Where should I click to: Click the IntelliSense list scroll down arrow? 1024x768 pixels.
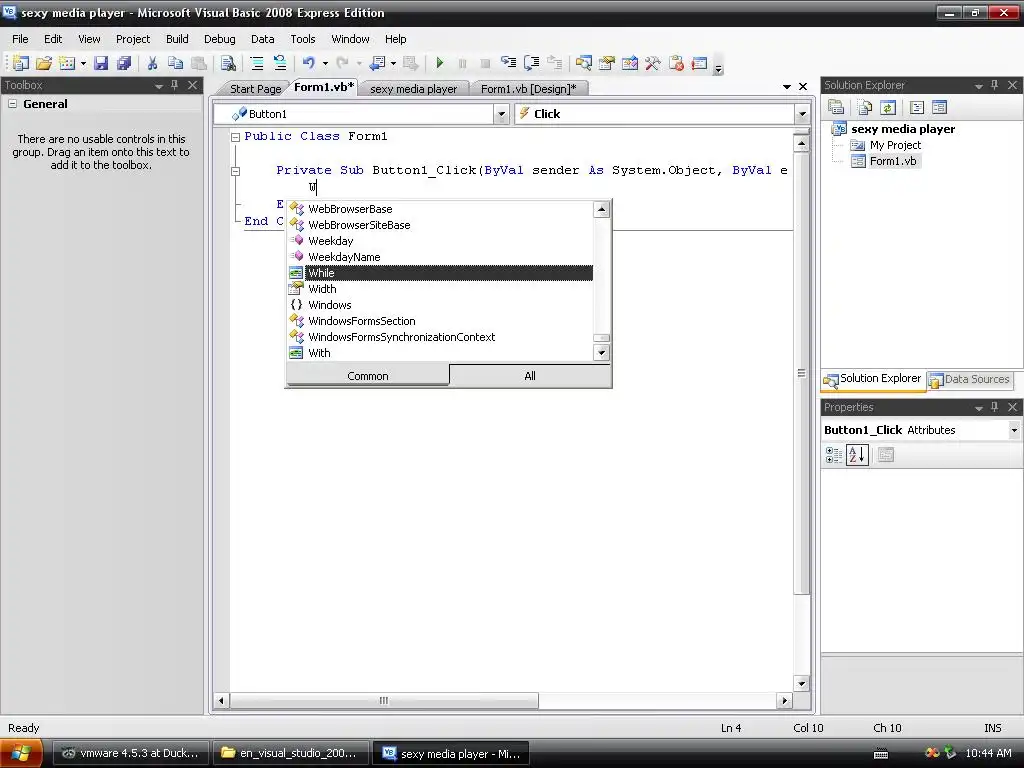pyautogui.click(x=601, y=353)
